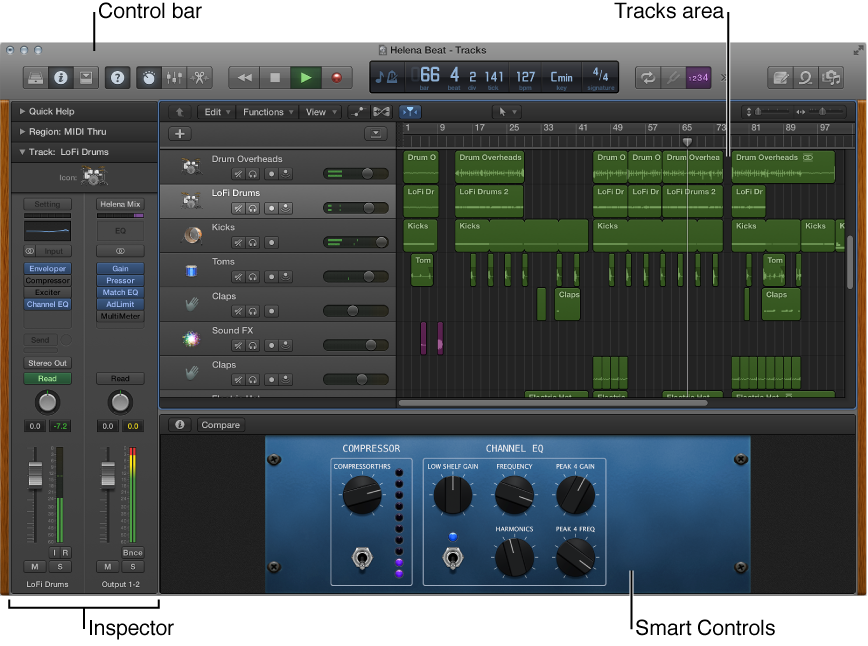Add a new track with the plus icon
Image resolution: width=868 pixels, height=646 pixels.
pyautogui.click(x=179, y=133)
